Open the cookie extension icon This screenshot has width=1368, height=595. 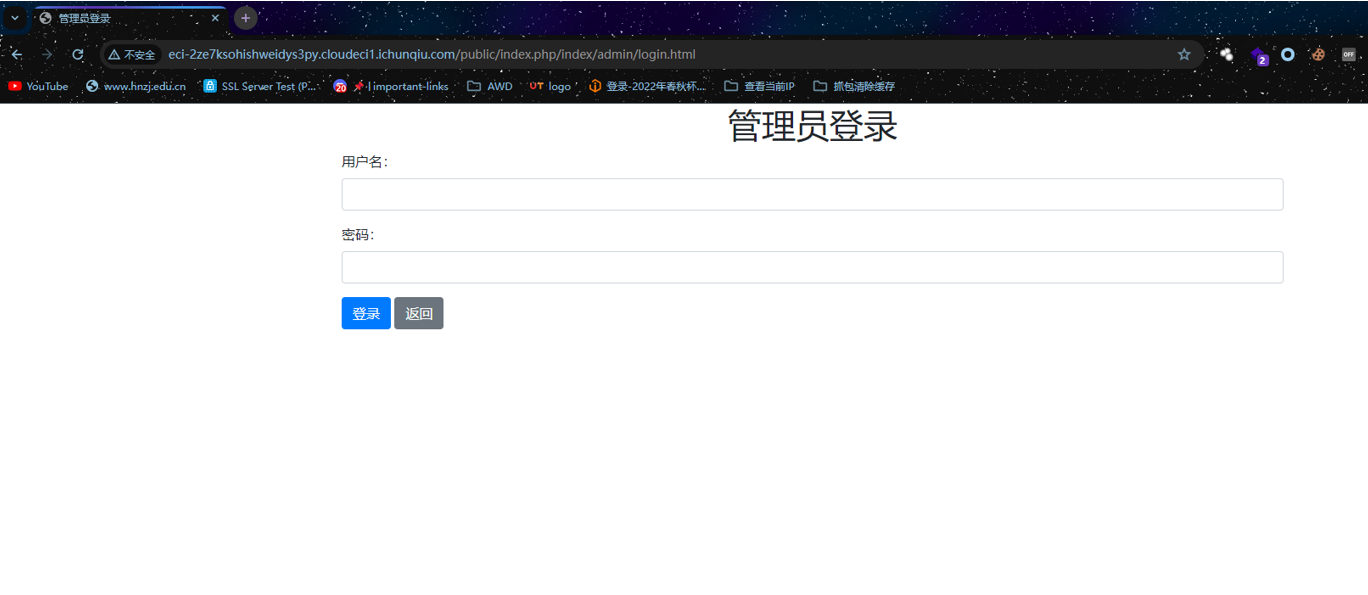(x=1318, y=54)
